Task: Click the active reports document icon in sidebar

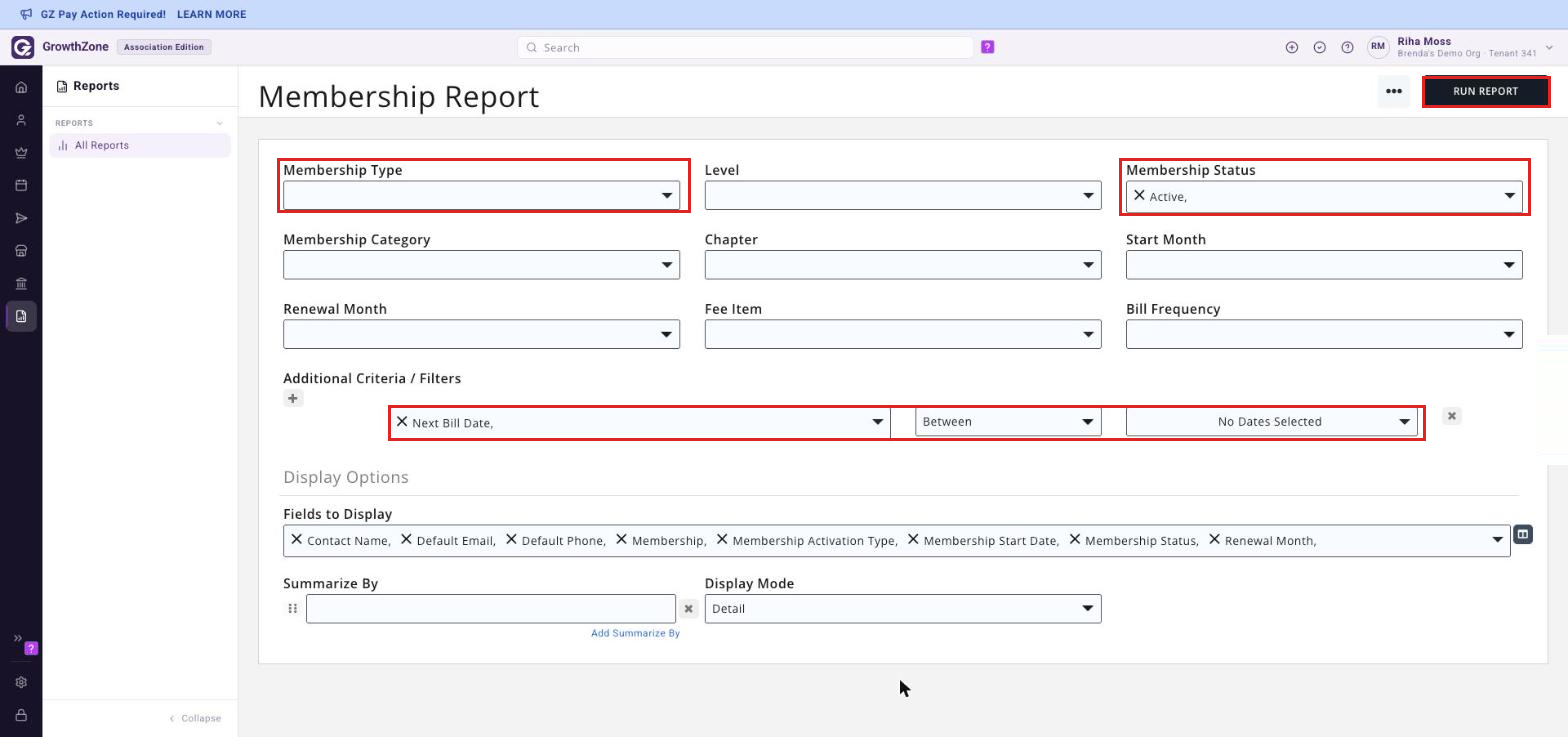Action: 21,316
